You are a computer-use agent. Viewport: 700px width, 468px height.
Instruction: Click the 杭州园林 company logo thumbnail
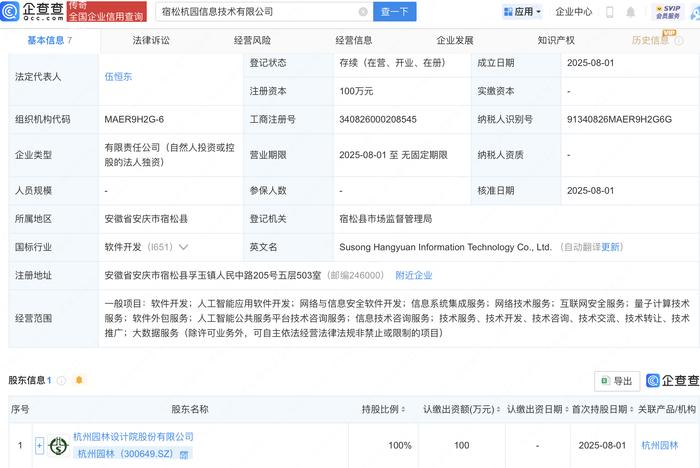[x=58, y=446]
